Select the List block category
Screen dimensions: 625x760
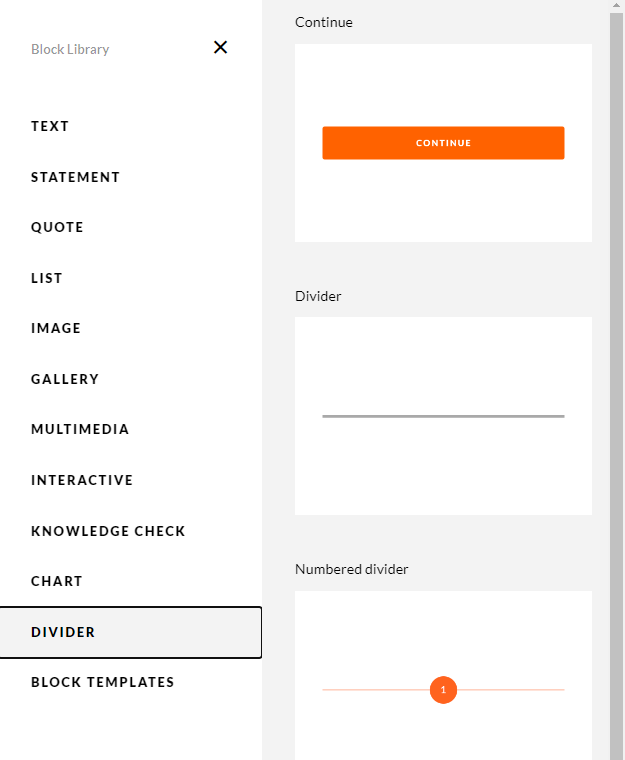tap(47, 278)
